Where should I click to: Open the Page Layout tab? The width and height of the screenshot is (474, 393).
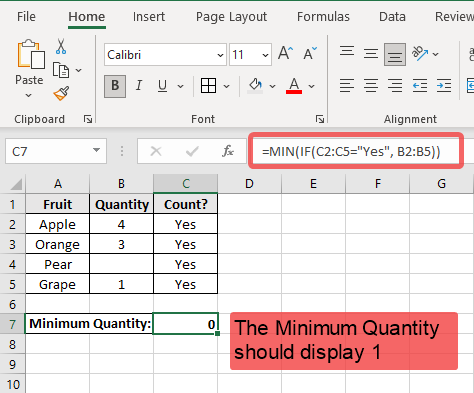[x=231, y=17]
